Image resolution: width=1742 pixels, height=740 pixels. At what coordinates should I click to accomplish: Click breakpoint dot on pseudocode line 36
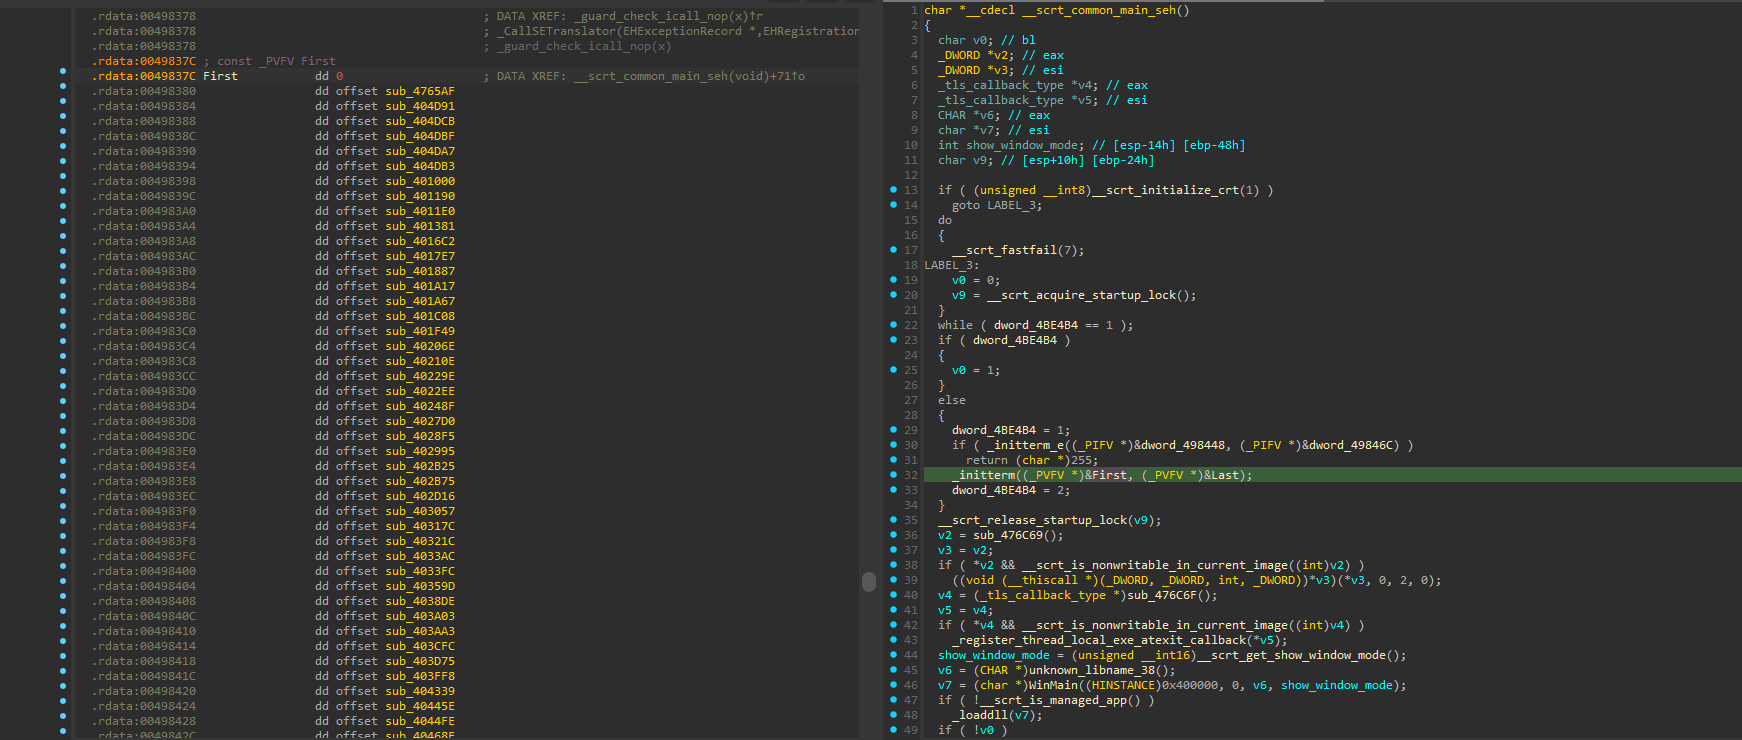pyautogui.click(x=893, y=535)
